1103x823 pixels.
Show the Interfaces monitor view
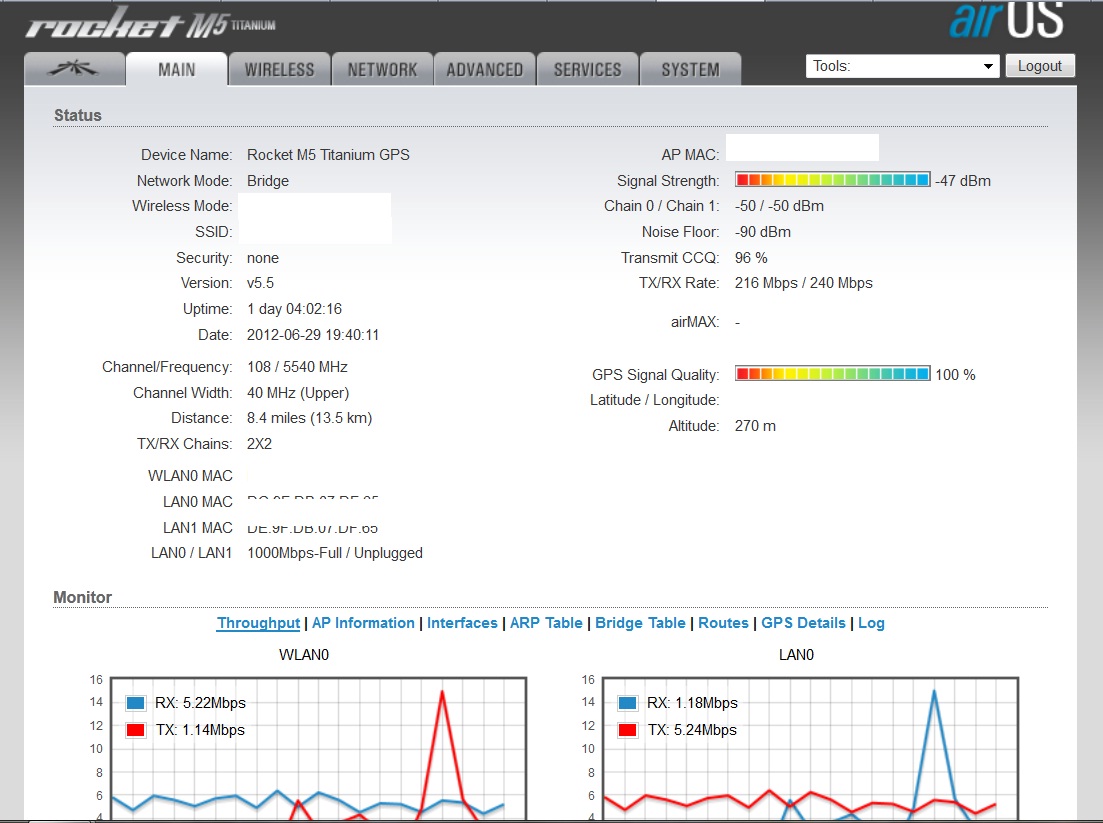point(462,623)
